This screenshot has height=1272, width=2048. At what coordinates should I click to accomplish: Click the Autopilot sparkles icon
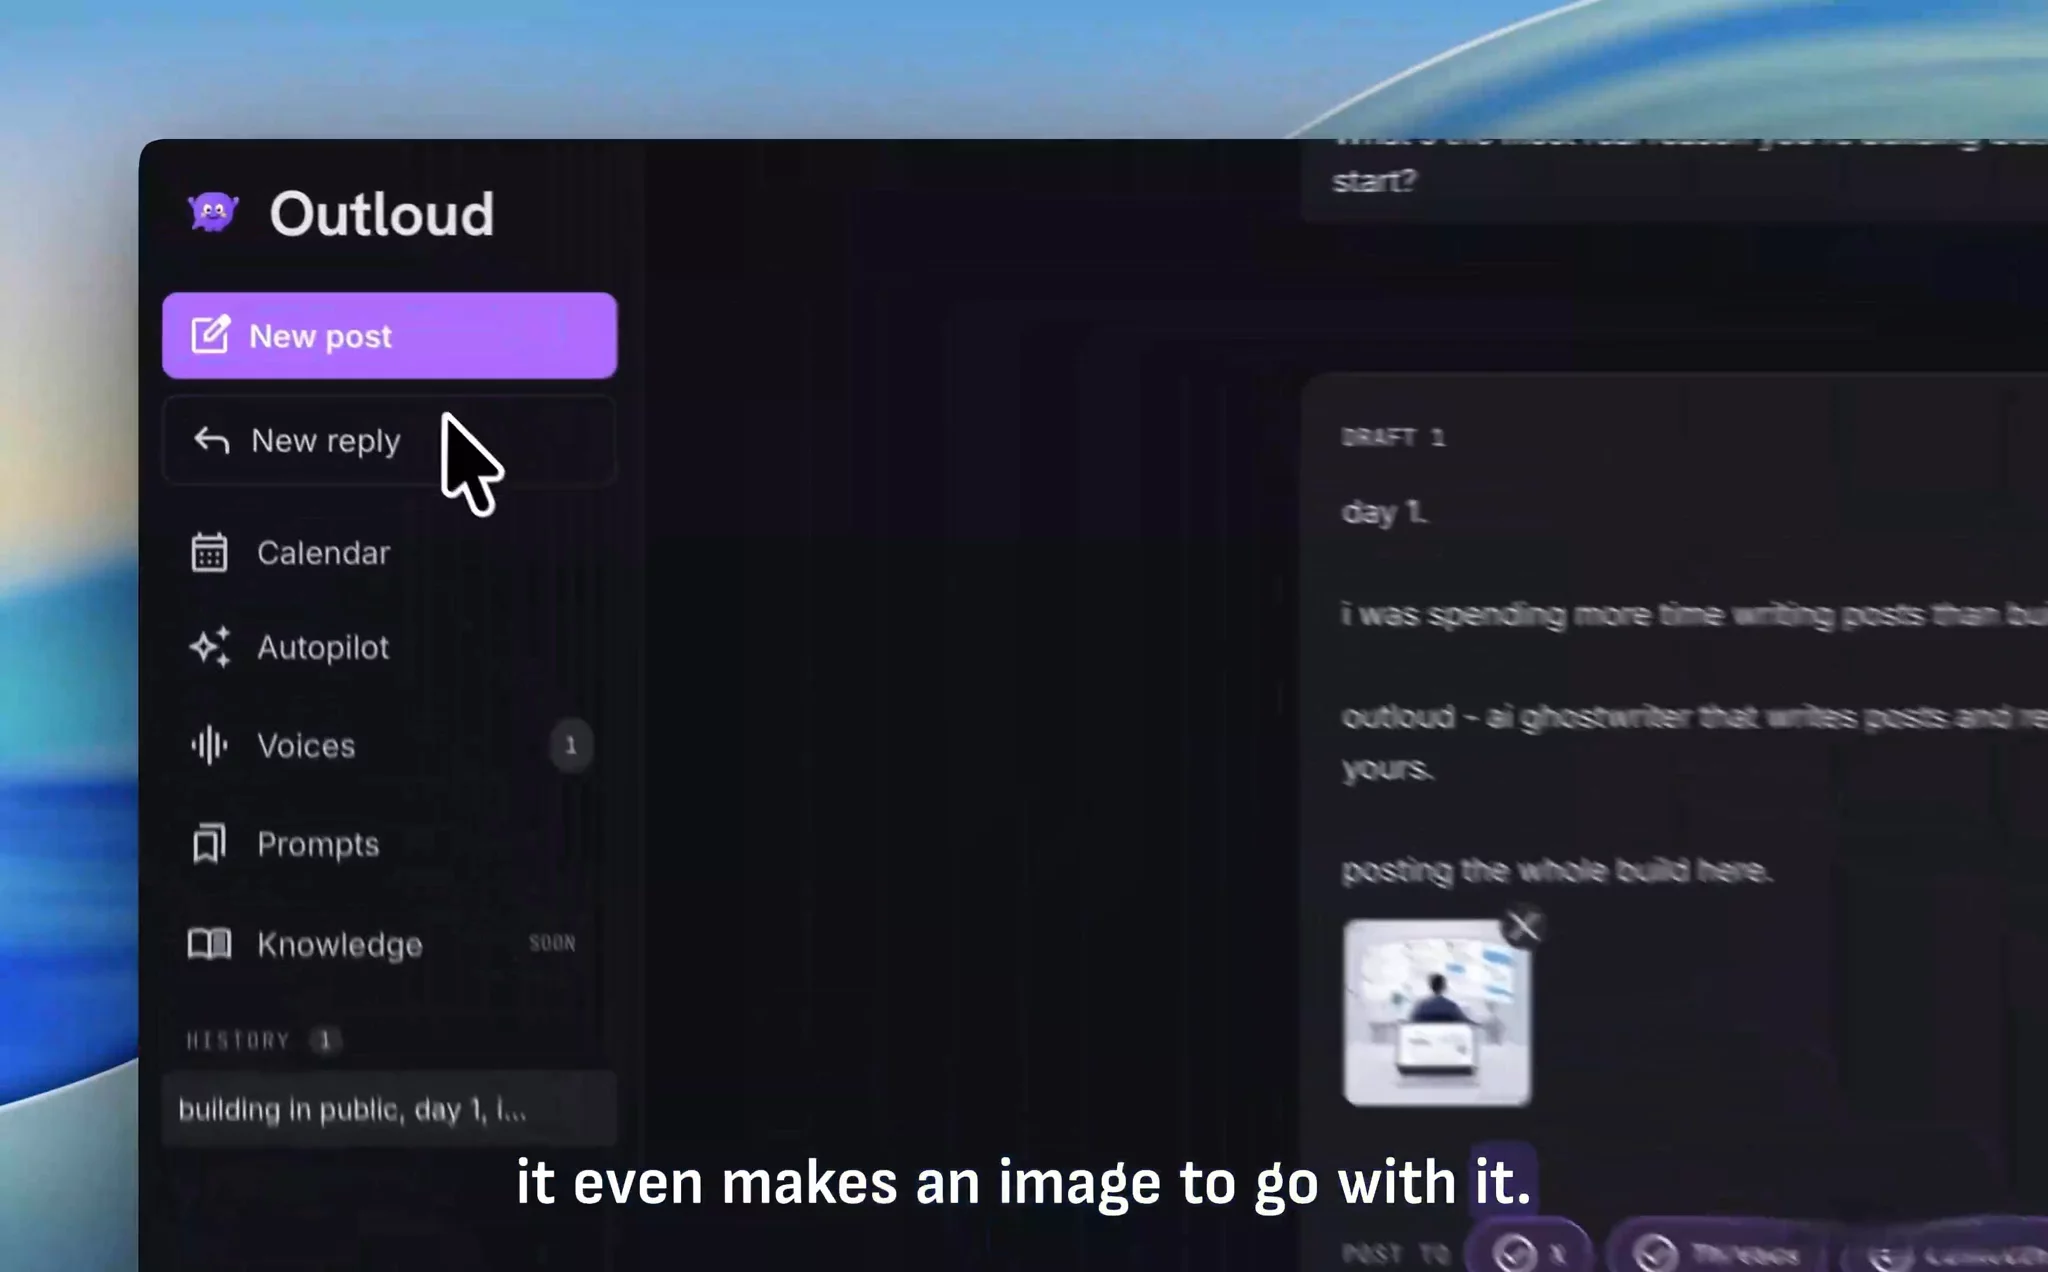click(210, 647)
